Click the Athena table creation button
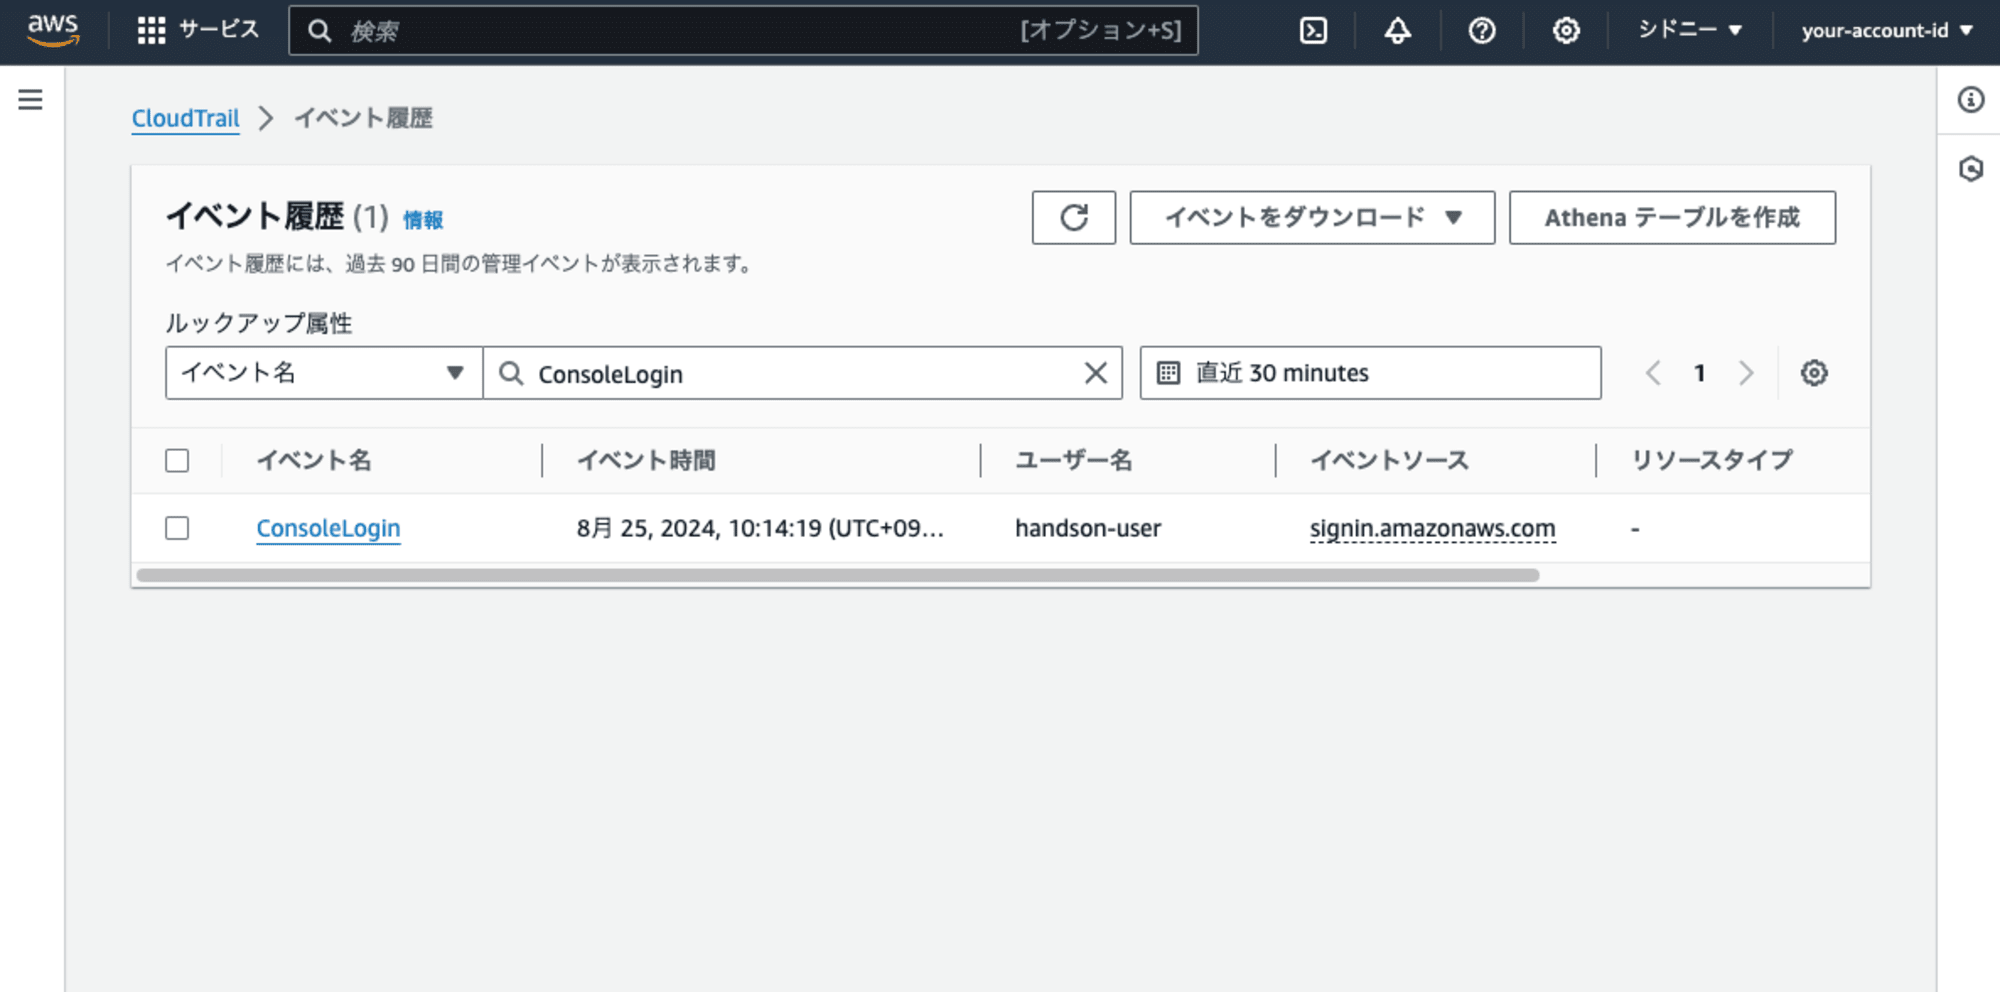Viewport: 2000px width, 992px height. coord(1672,217)
